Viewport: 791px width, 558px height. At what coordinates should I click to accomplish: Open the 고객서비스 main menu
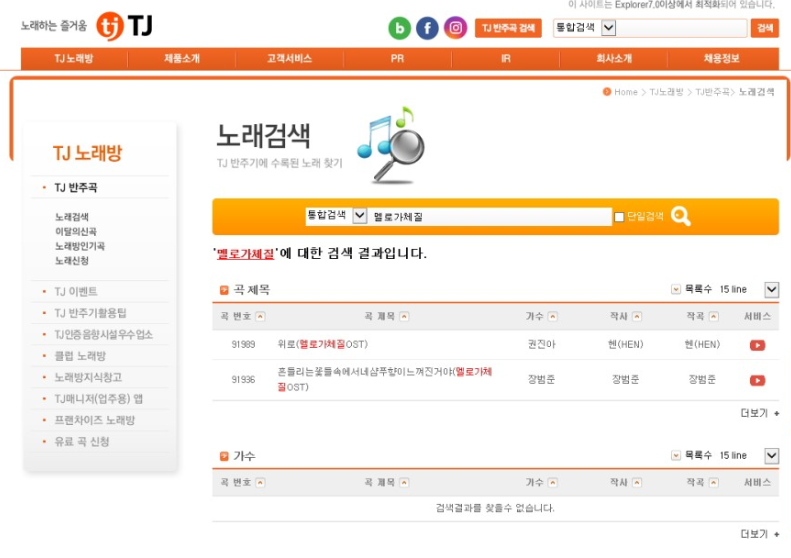coord(289,59)
